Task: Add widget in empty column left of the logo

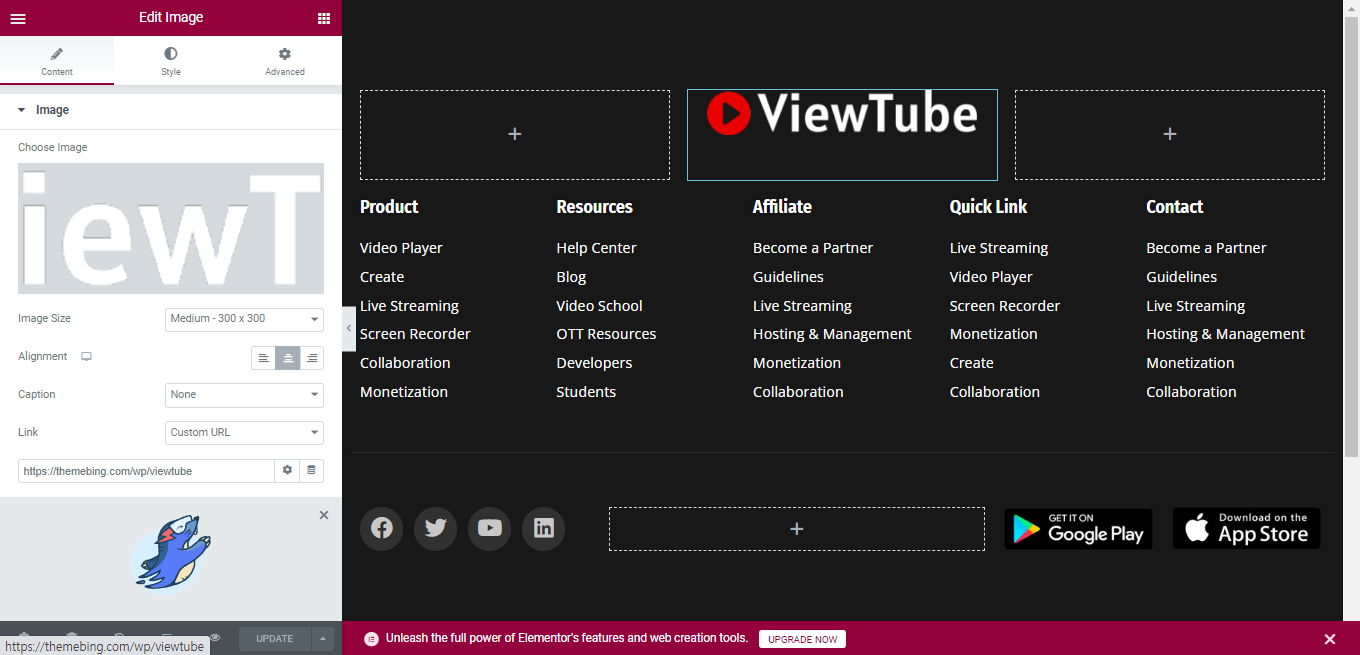Action: [x=515, y=134]
